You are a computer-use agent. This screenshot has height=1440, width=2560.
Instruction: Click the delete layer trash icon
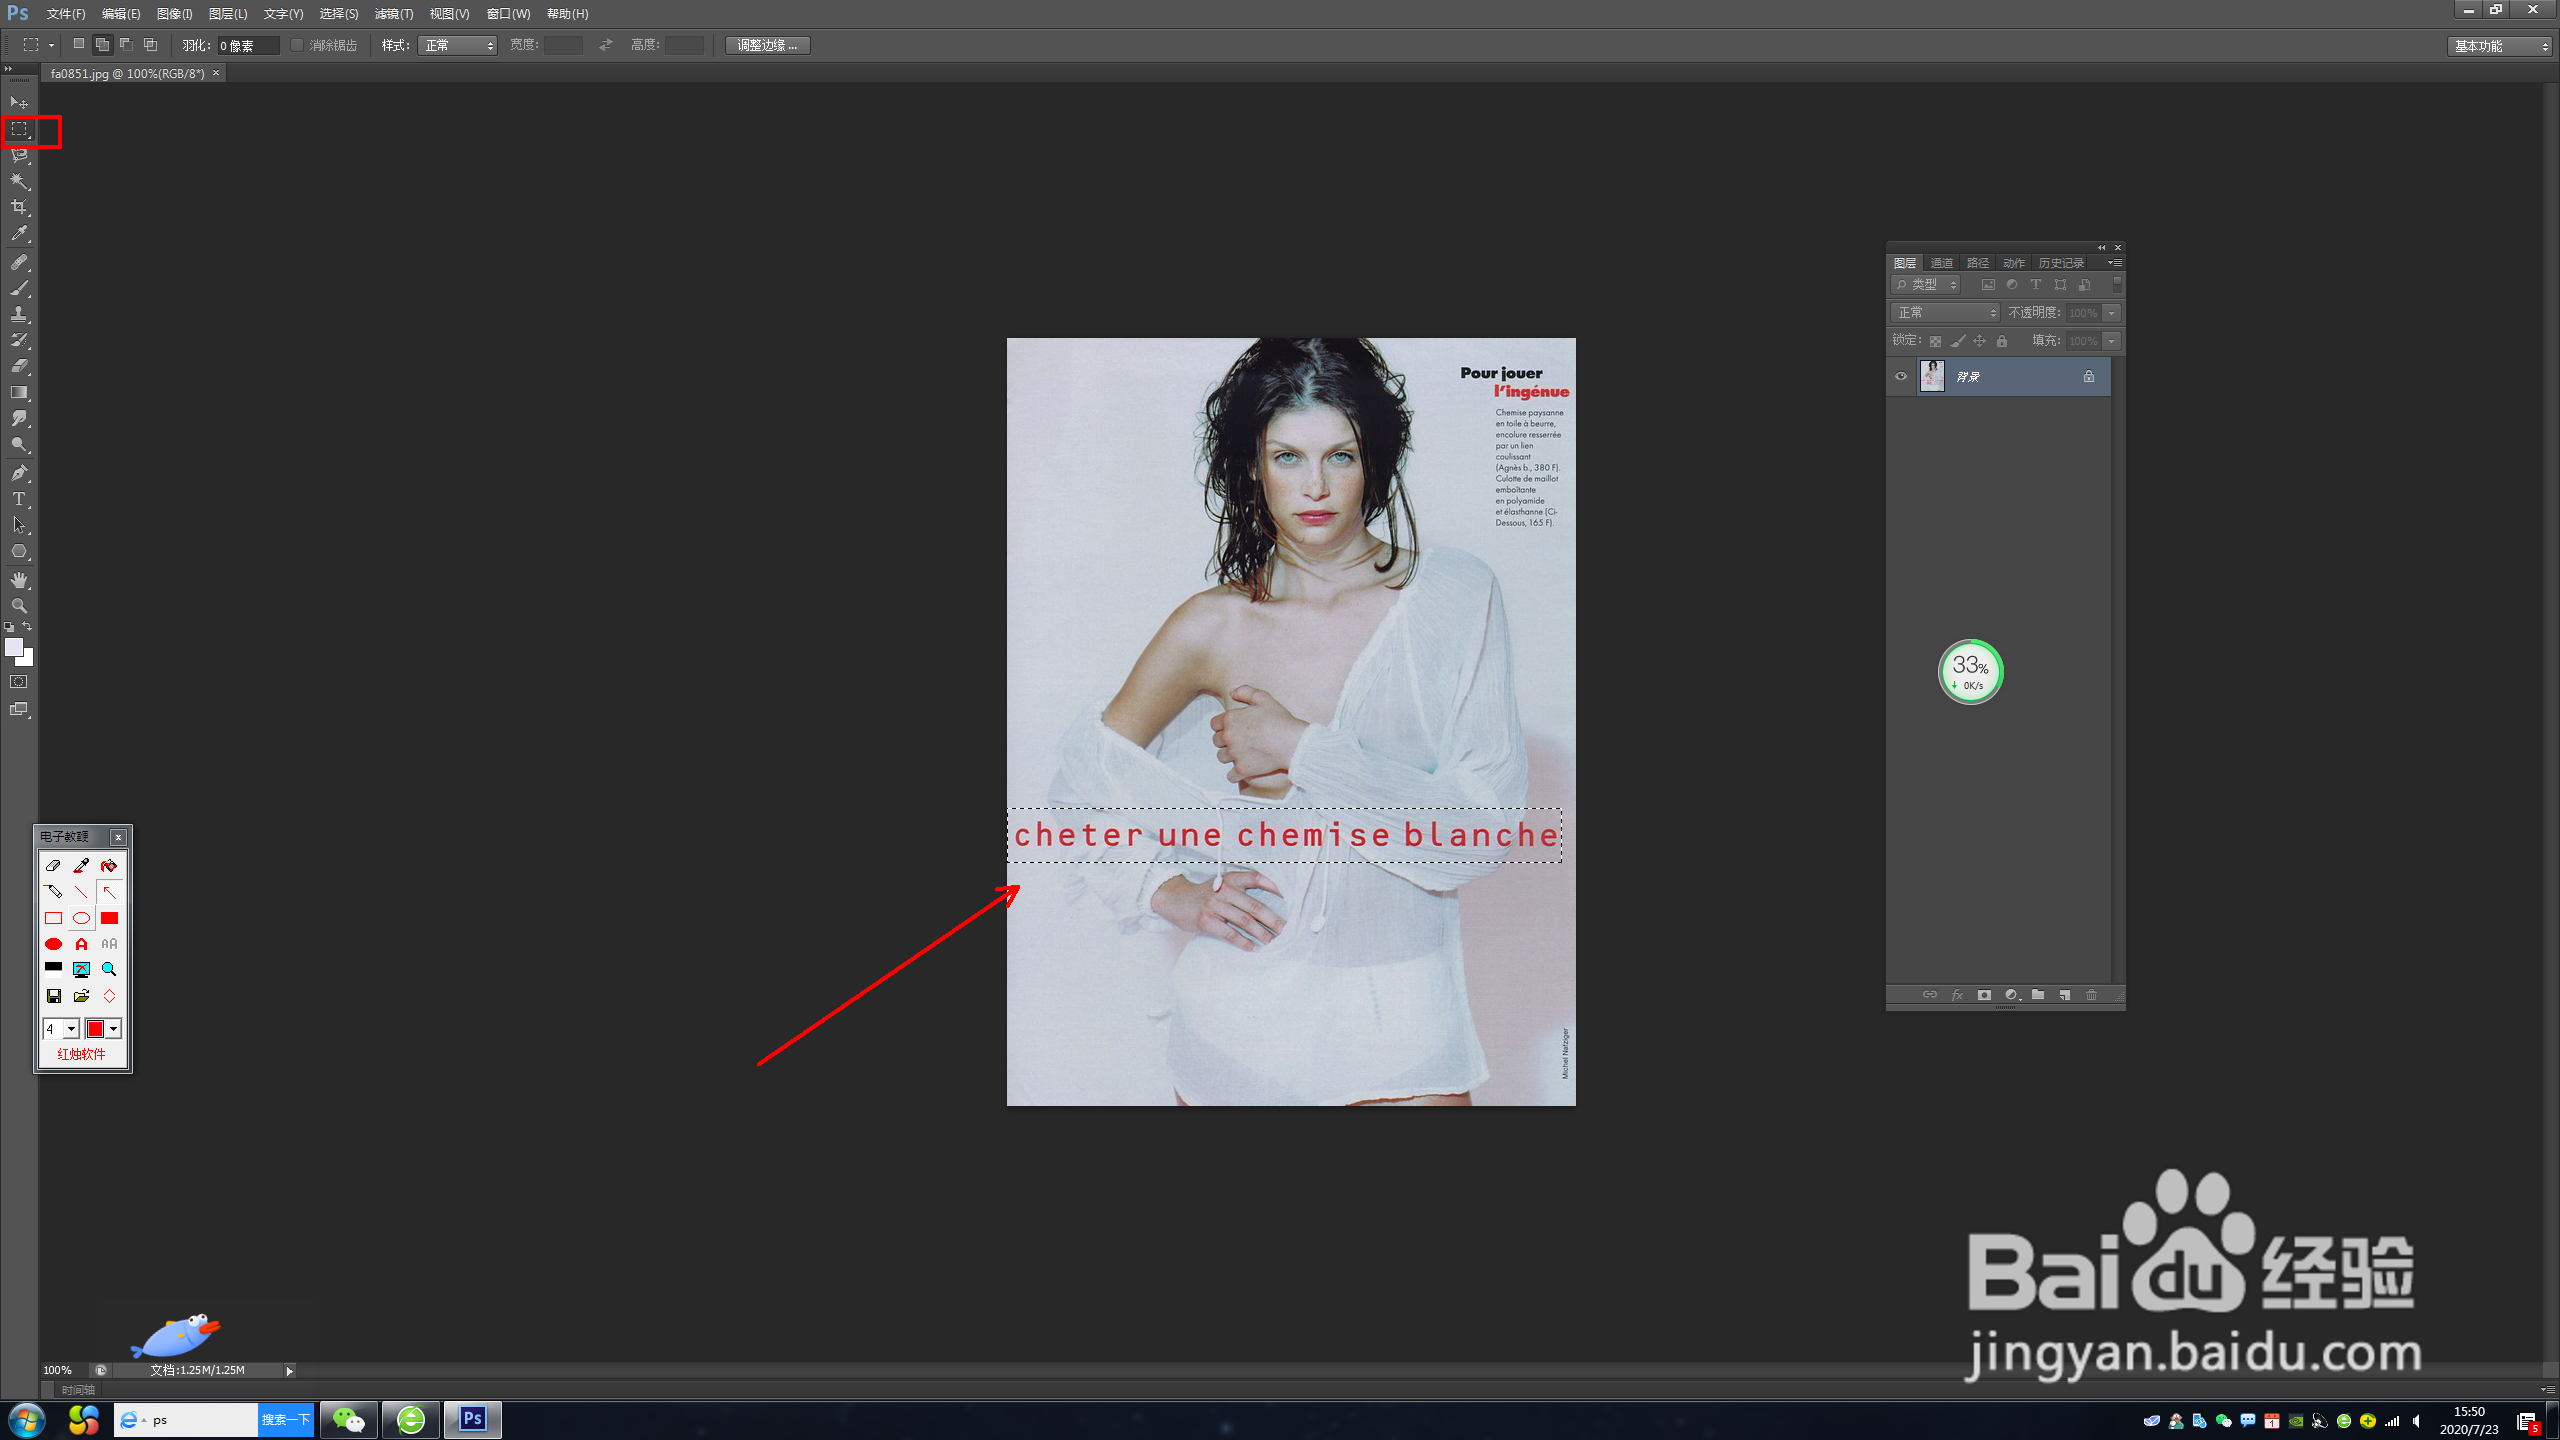tap(2091, 995)
